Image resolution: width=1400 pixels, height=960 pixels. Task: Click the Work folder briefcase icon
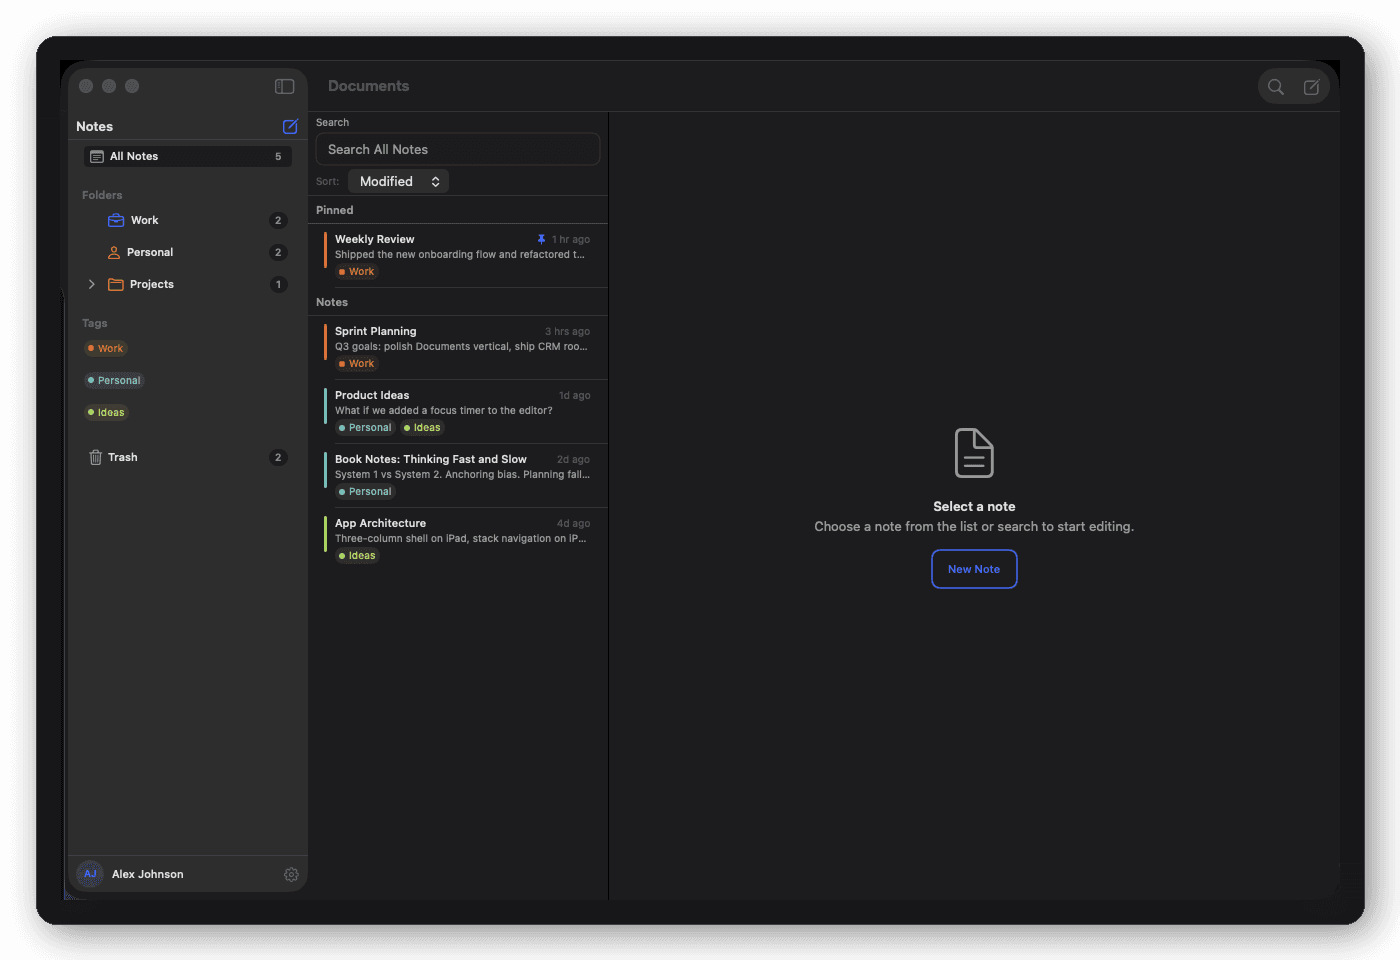click(x=116, y=220)
